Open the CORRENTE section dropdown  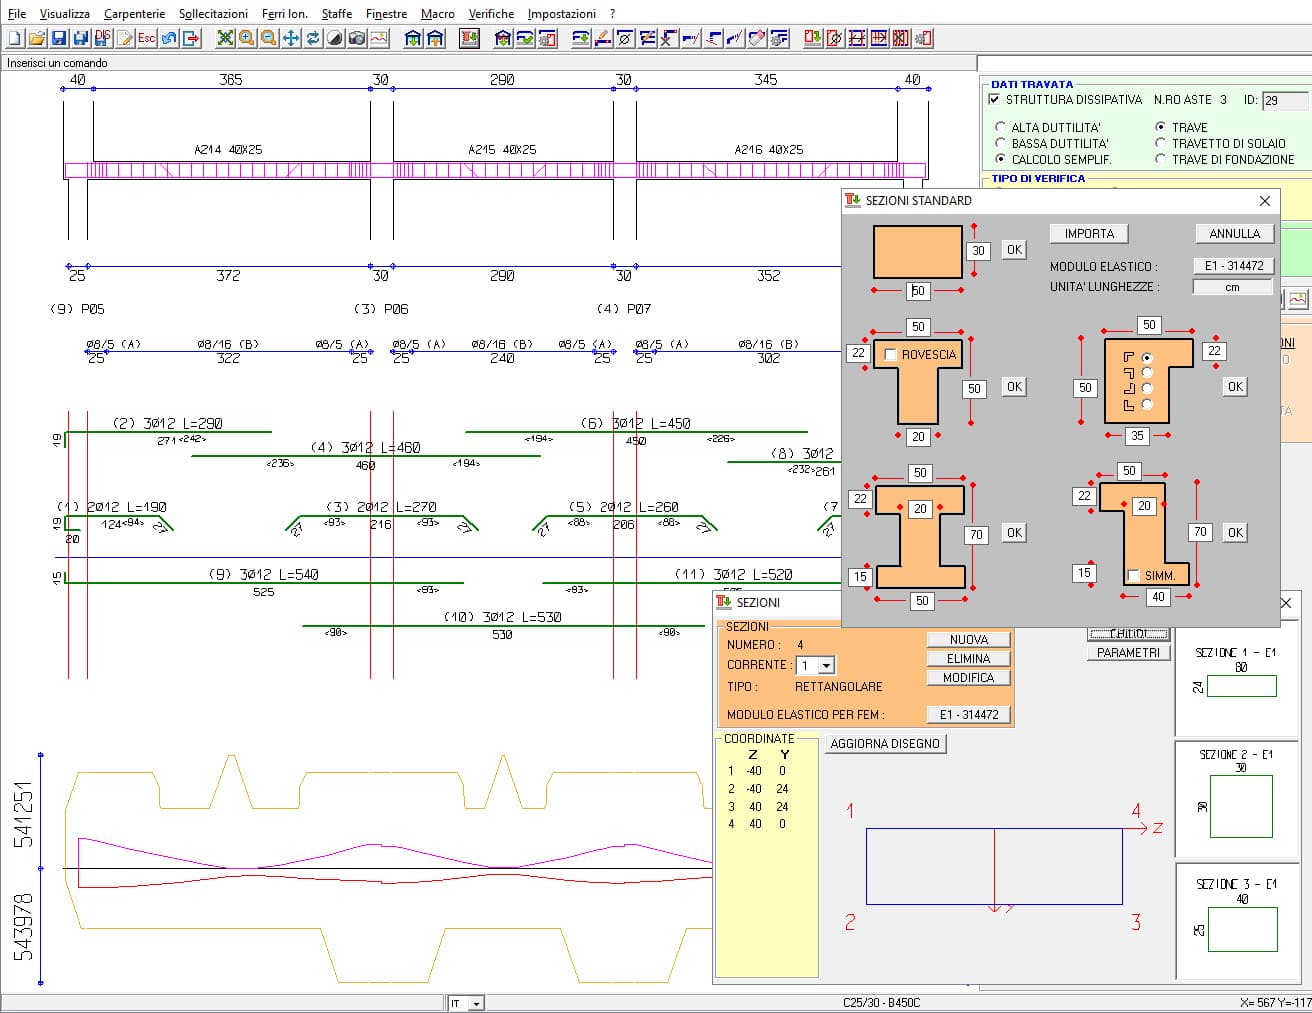[x=826, y=666]
